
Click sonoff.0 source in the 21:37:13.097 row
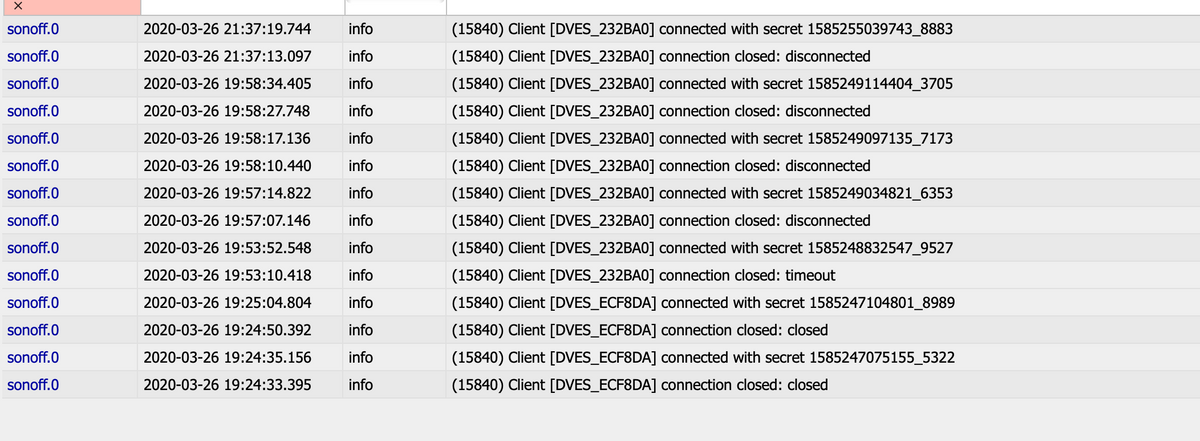[33, 56]
